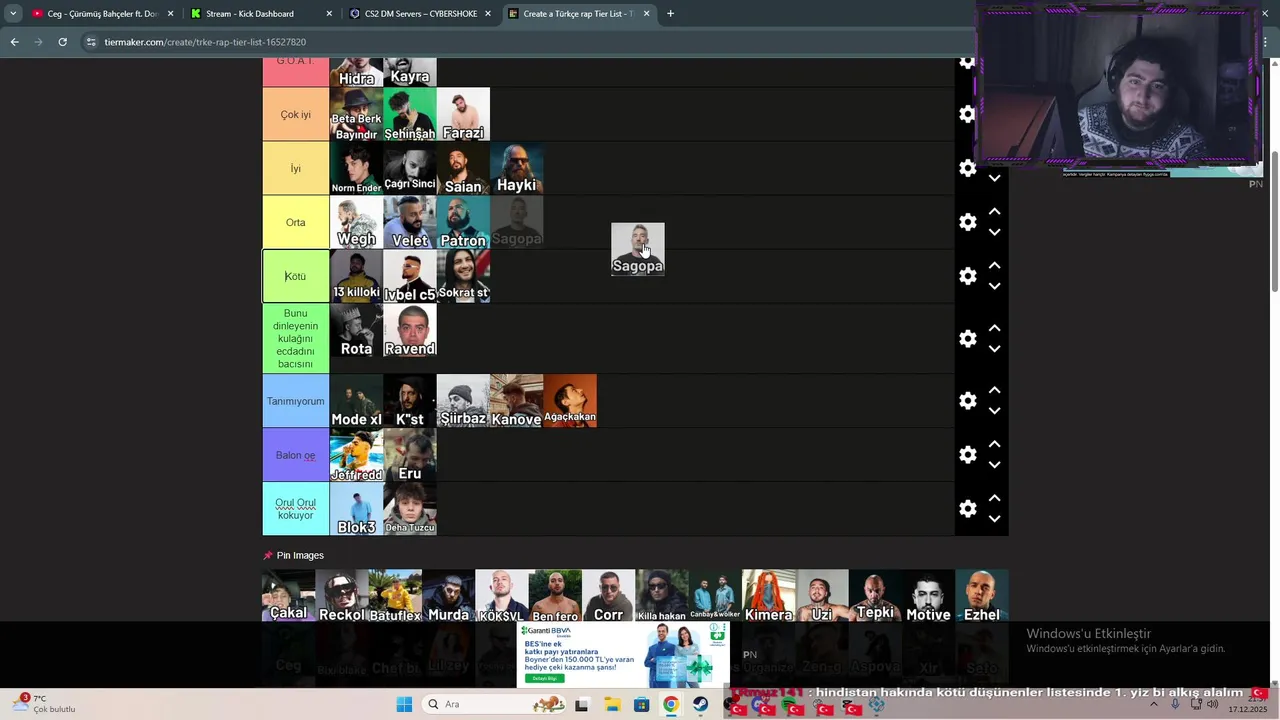Image resolution: width=1280 pixels, height=720 pixels.
Task: Pick the Şehinşah image
Action: 410,114
